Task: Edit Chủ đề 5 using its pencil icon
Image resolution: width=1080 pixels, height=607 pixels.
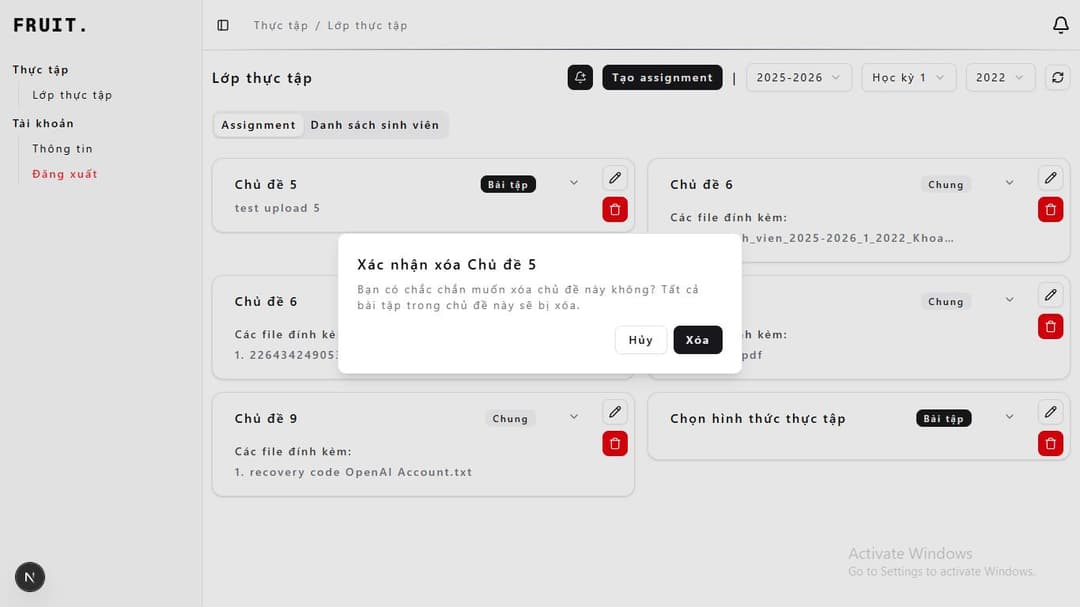Action: (614, 176)
